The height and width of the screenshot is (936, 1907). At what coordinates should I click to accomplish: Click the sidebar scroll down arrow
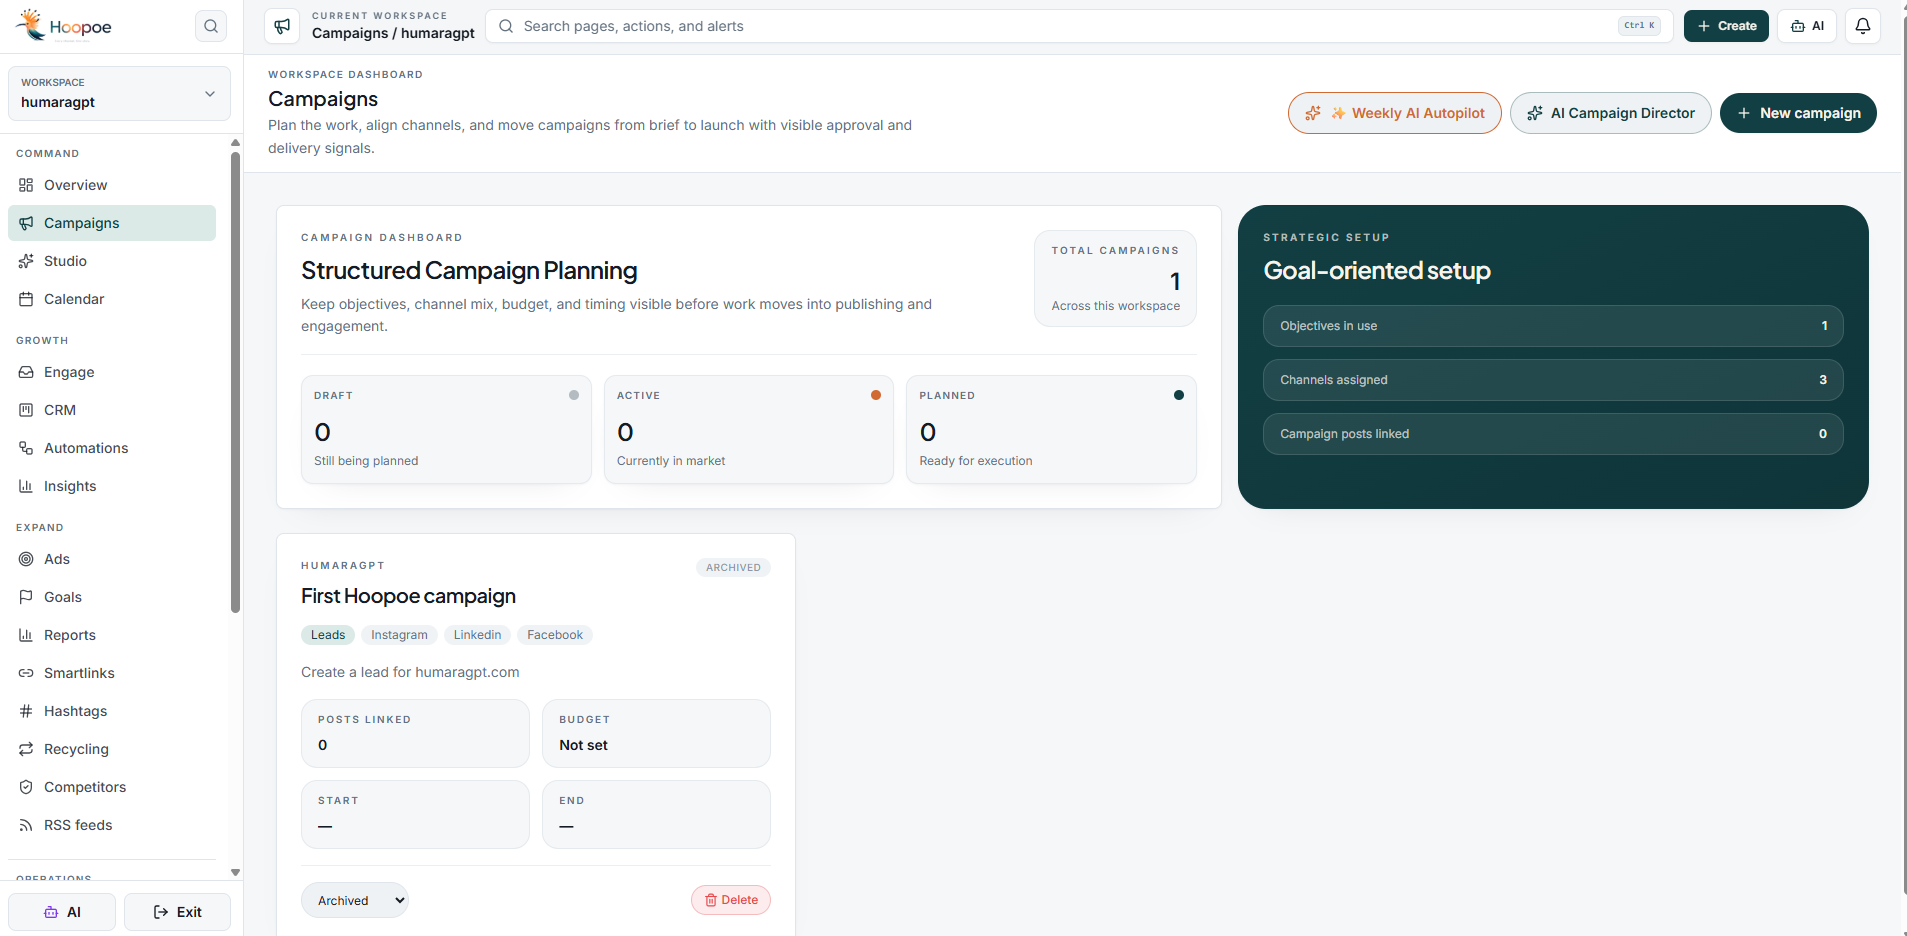point(235,872)
